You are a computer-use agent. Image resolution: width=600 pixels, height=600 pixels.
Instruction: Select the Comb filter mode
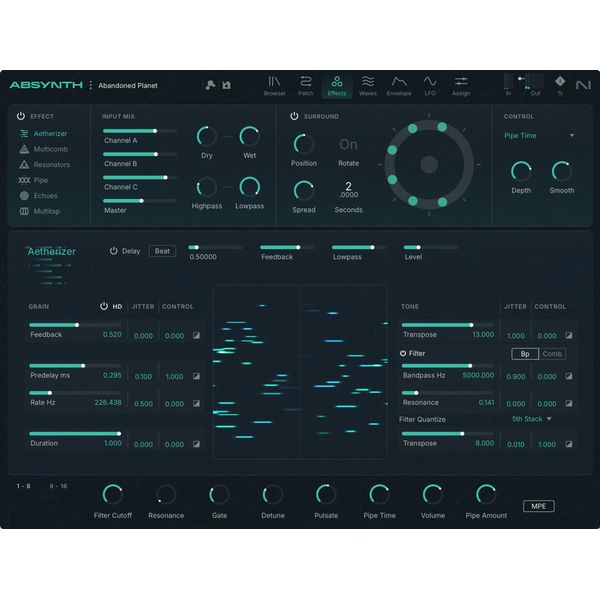pos(552,354)
